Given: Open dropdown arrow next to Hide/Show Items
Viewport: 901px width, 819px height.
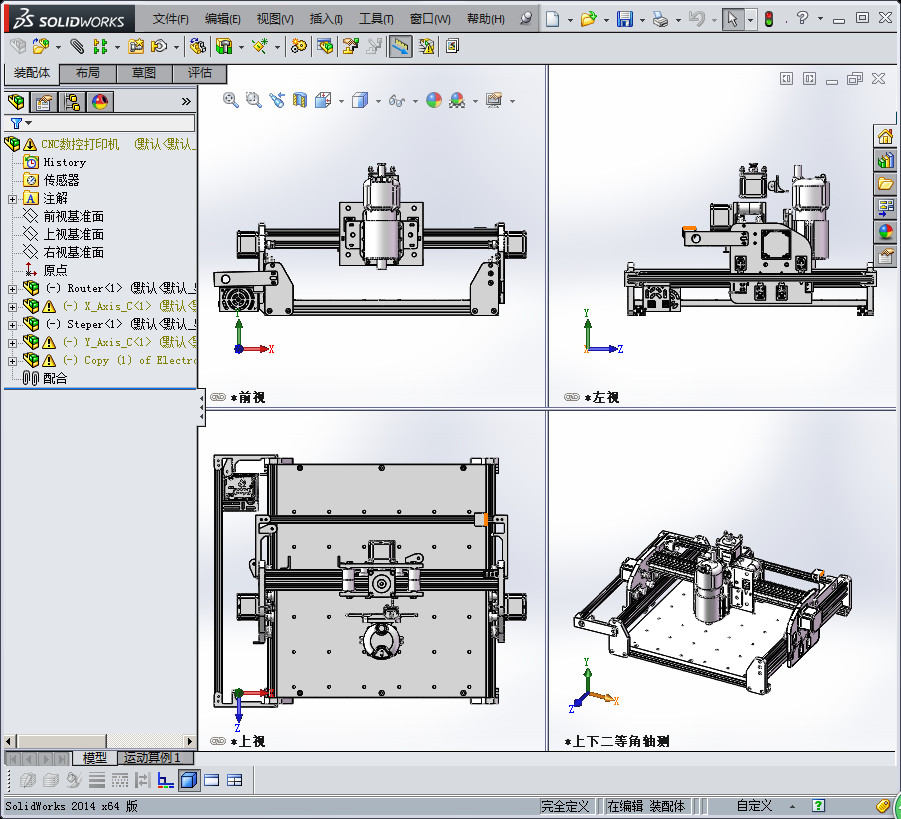Looking at the screenshot, I should pos(415,101).
